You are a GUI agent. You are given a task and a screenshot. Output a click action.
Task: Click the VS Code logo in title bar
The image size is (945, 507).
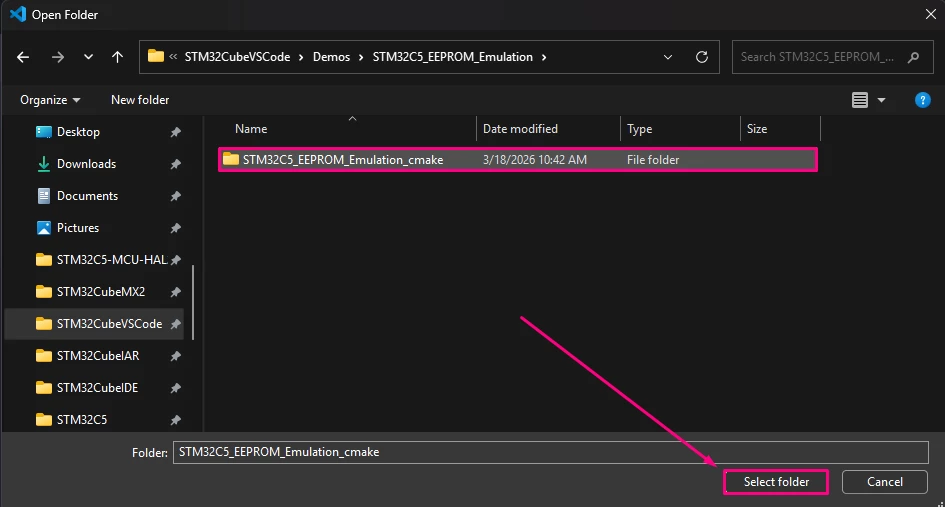(x=18, y=14)
